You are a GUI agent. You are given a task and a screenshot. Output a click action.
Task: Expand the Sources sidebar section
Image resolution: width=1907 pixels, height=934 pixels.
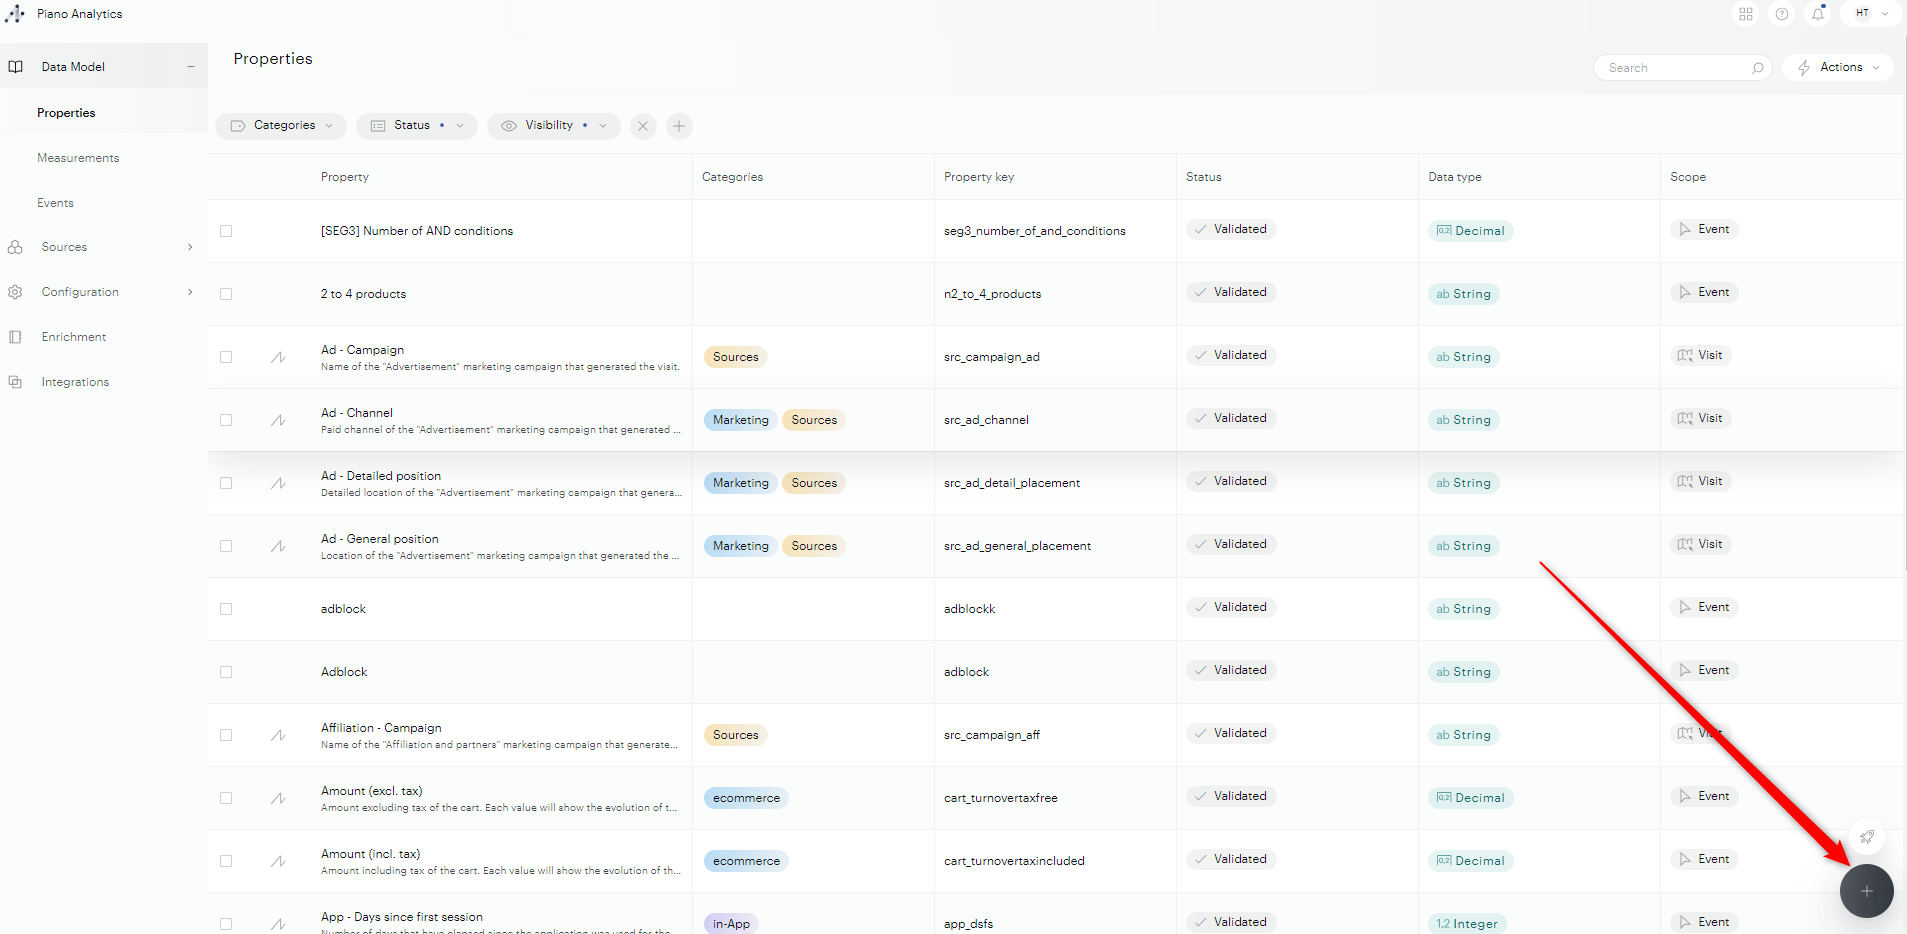pos(100,247)
